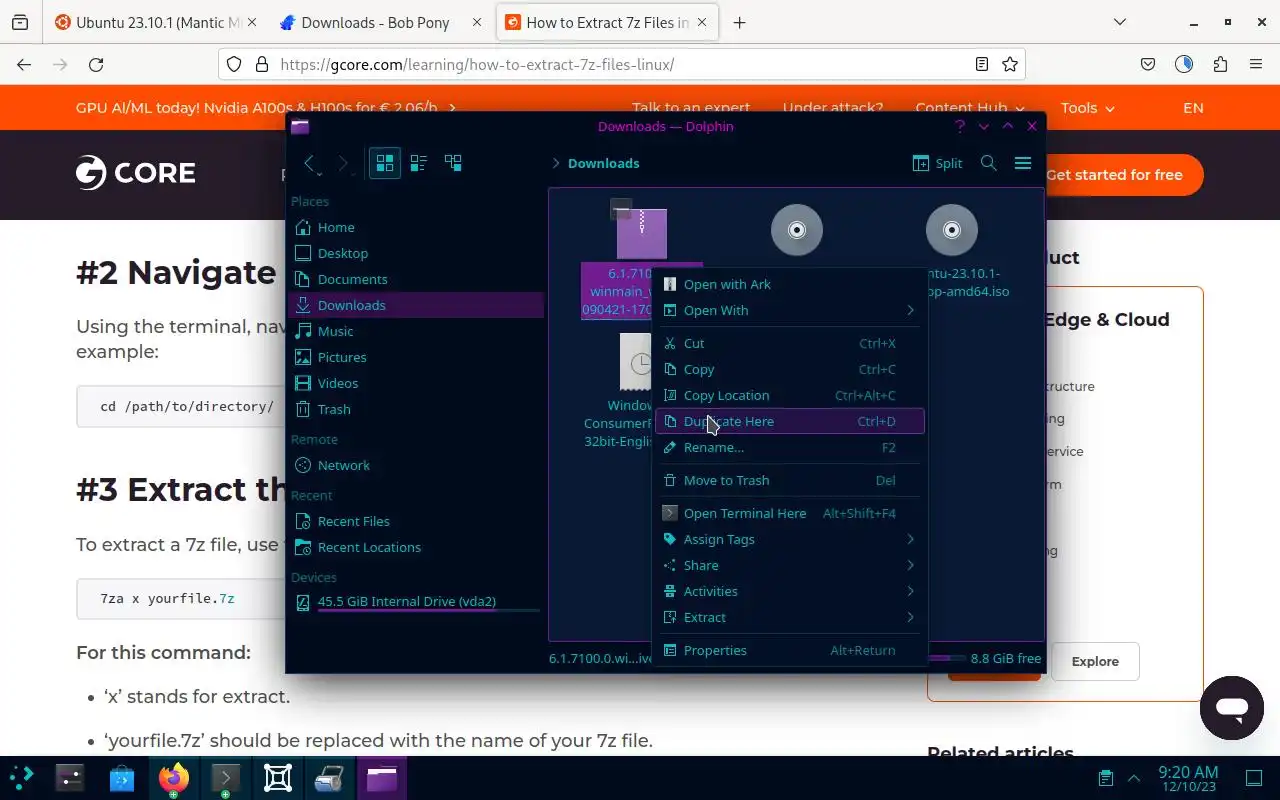Select Downloads in the Places panel
The image size is (1280, 800).
click(416, 305)
